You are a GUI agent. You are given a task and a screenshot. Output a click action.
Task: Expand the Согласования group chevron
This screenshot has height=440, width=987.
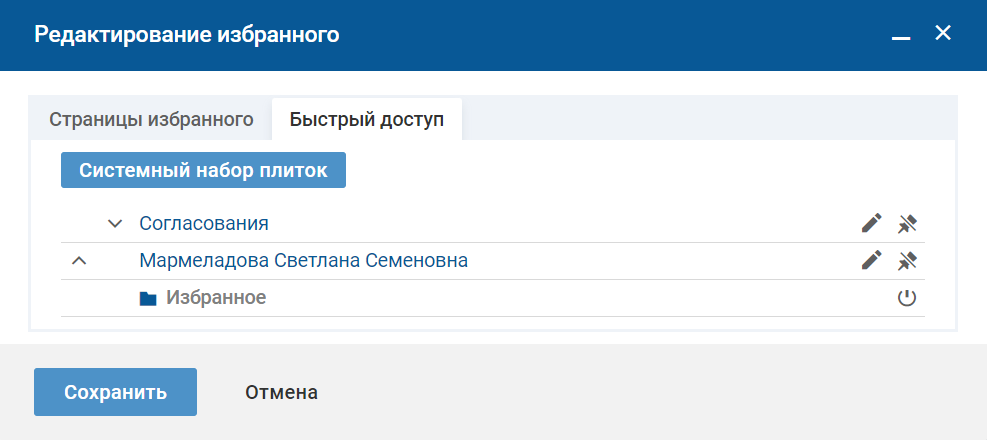coord(114,223)
